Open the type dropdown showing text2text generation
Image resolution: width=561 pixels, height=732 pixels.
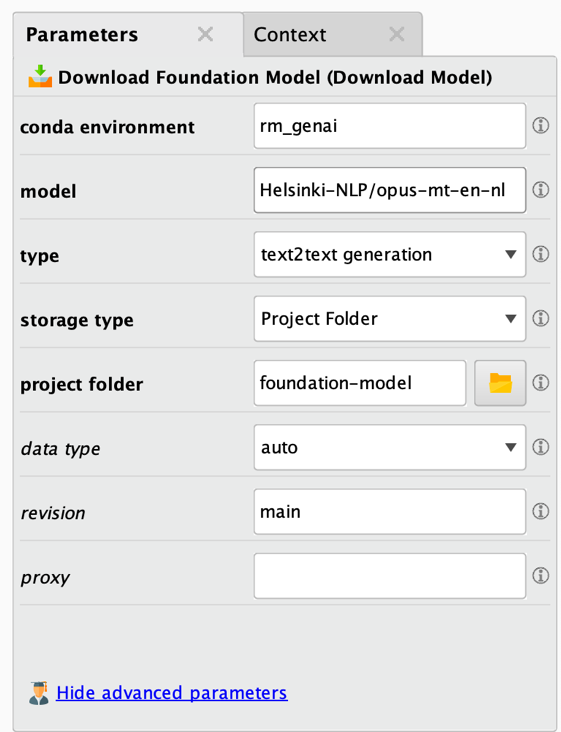point(390,254)
